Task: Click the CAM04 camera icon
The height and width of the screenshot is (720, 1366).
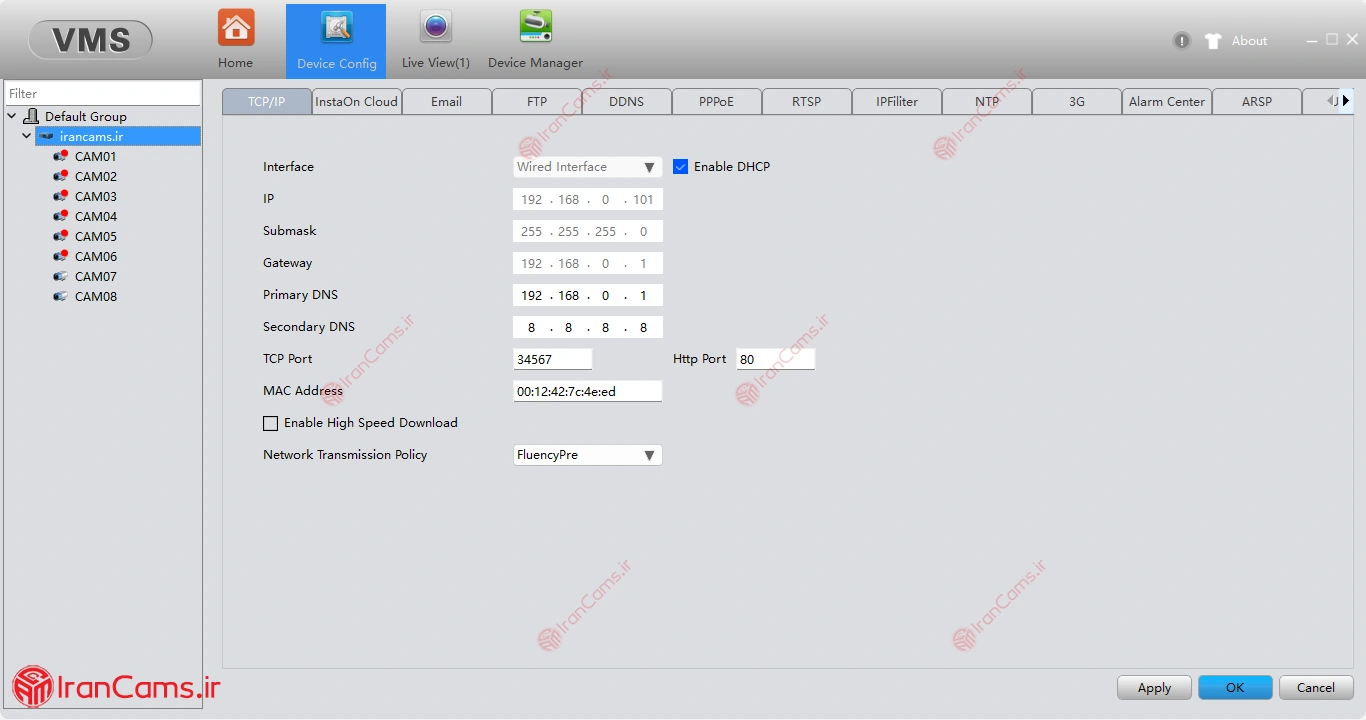Action: (61, 216)
